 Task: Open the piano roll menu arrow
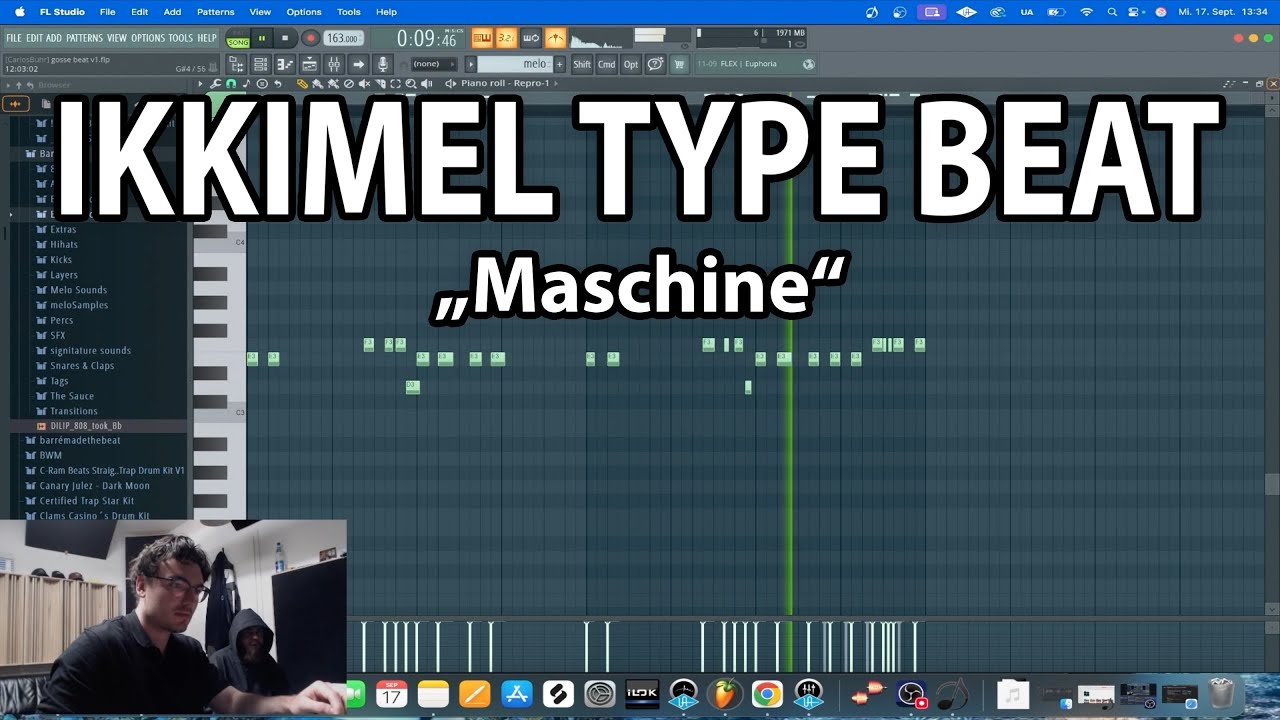(x=200, y=84)
